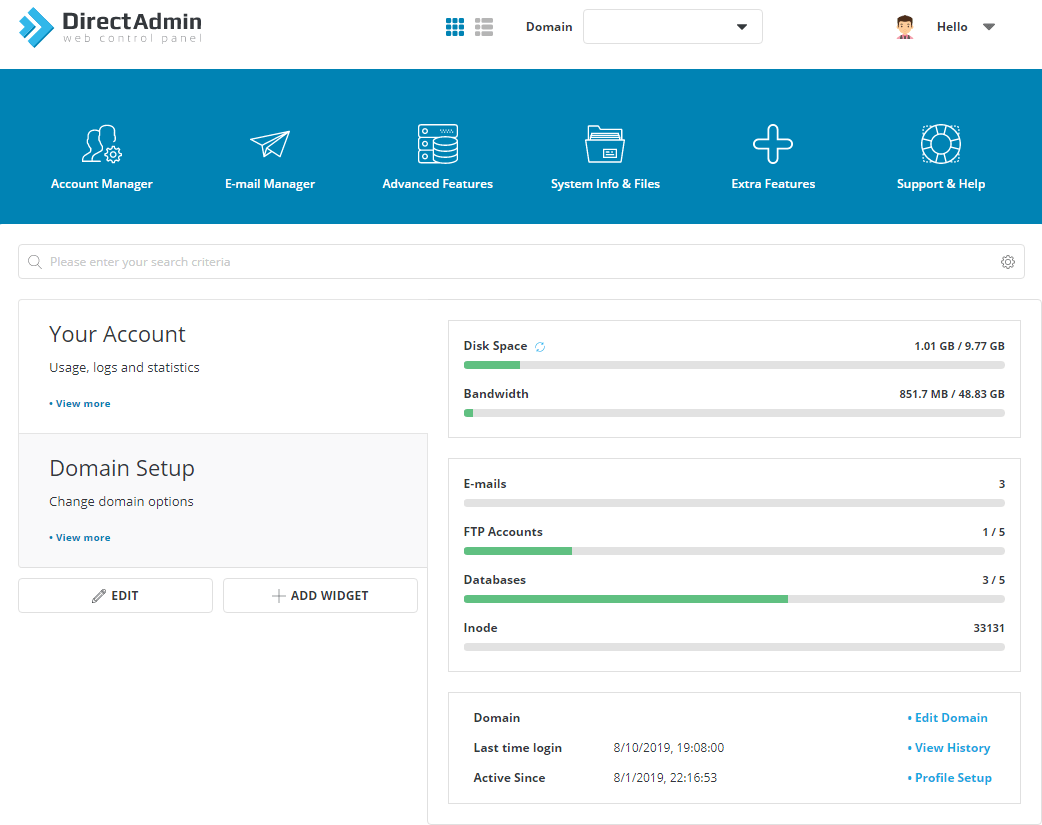Open the search settings gear
The height and width of the screenshot is (825, 1042).
1008,261
